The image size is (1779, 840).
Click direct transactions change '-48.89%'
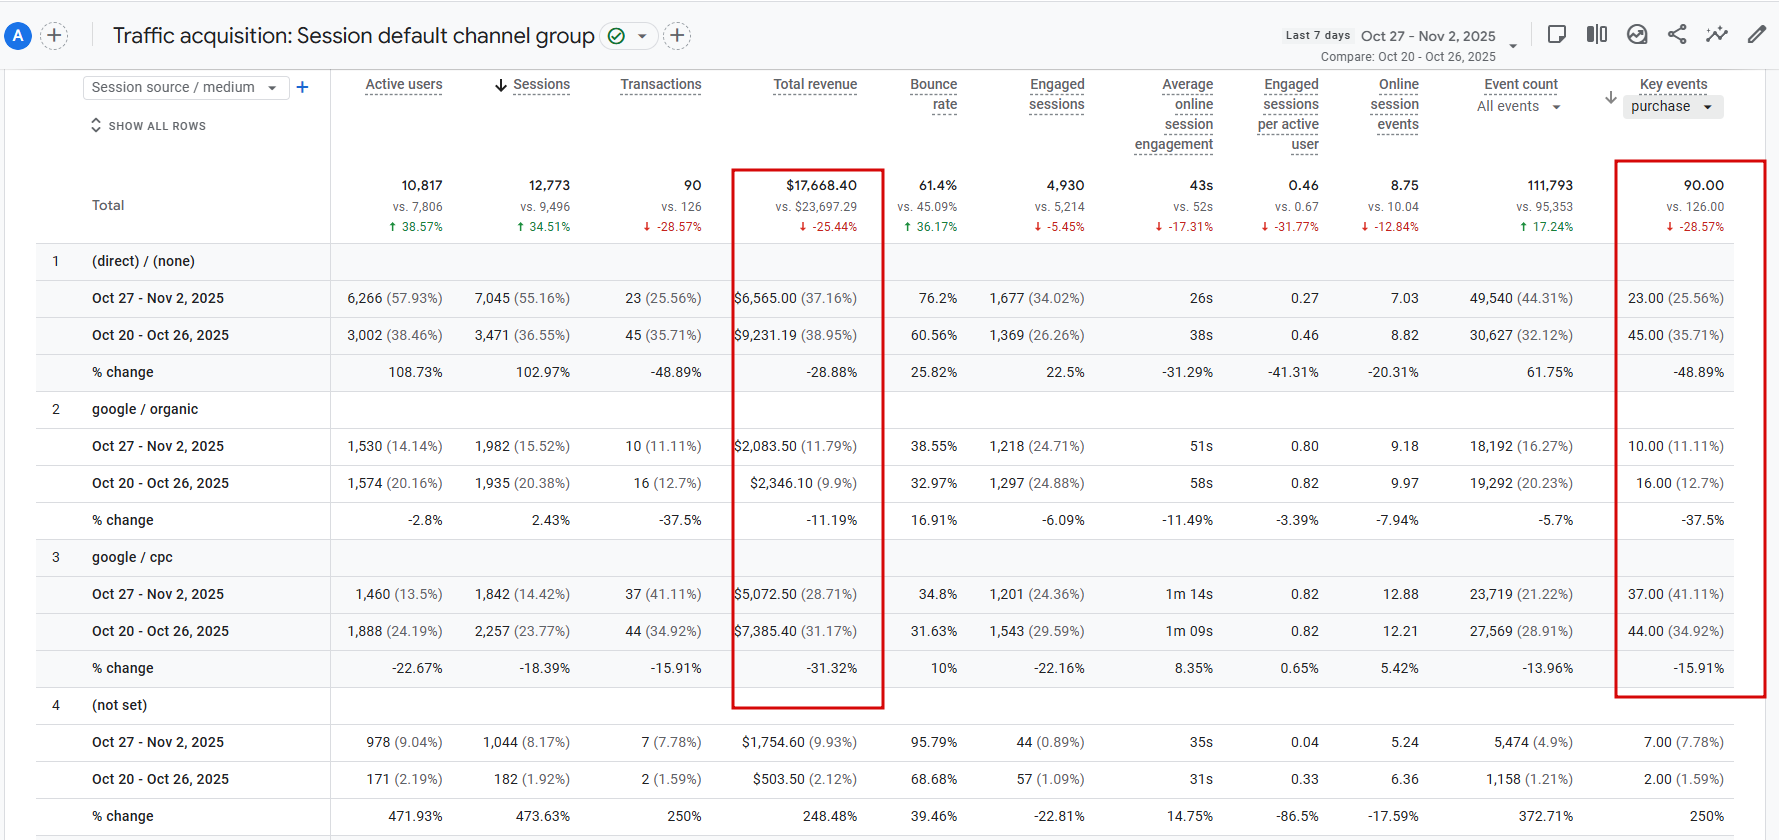[676, 373]
